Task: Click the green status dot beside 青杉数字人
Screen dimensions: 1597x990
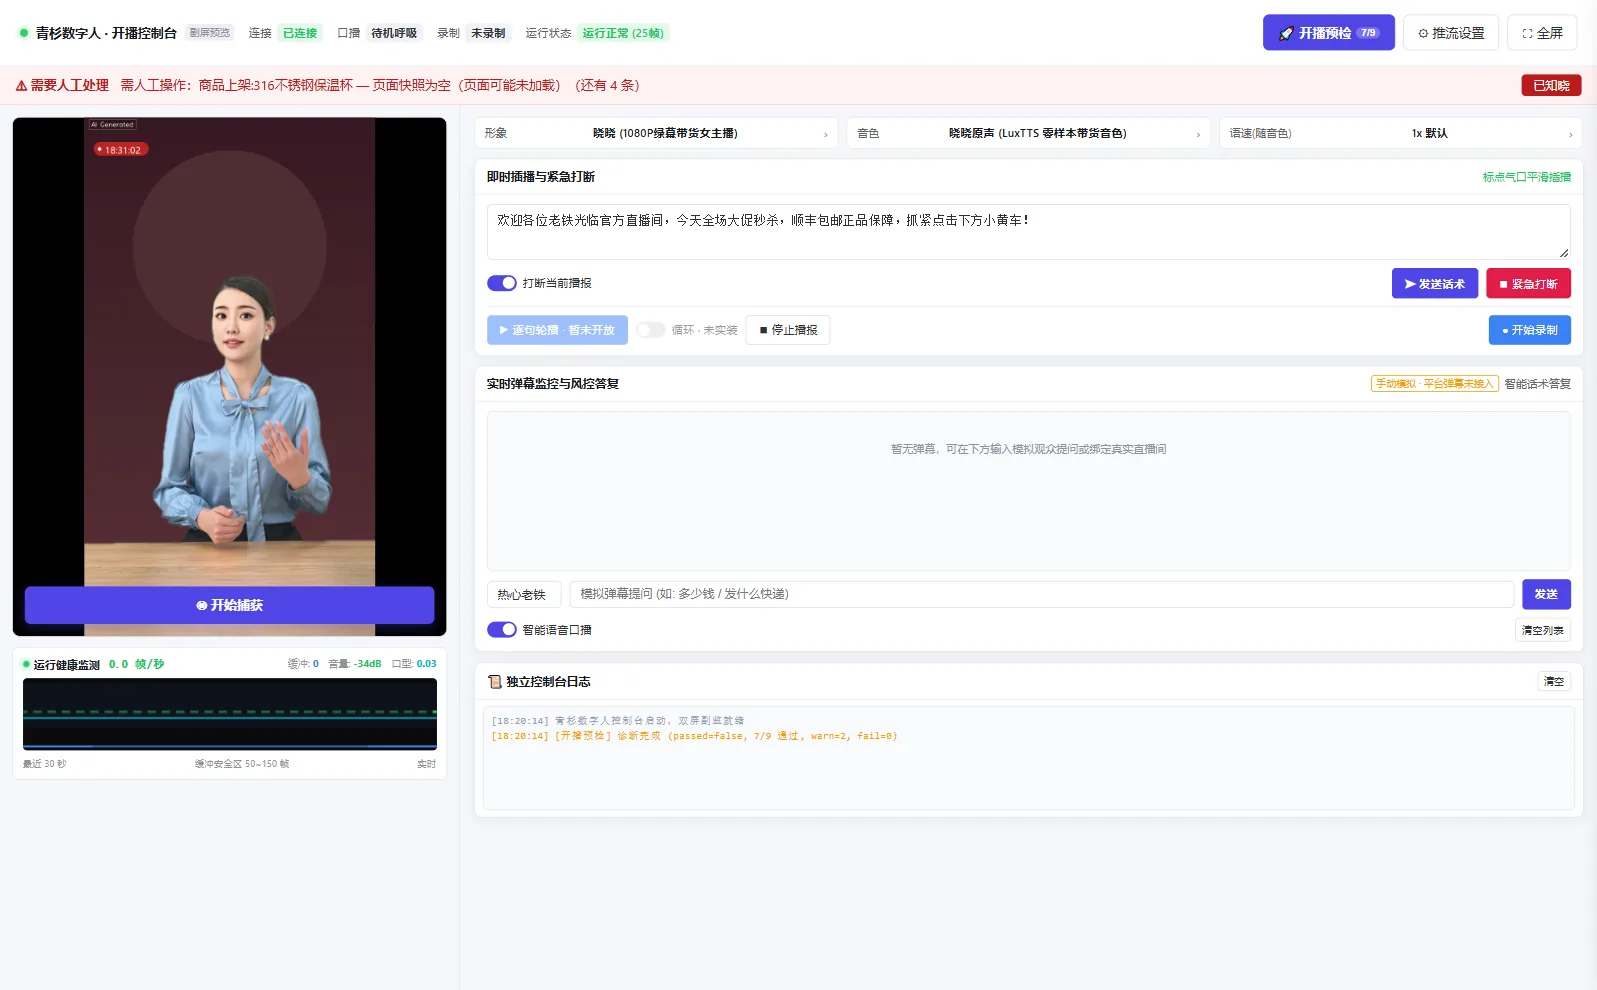Action: (24, 33)
